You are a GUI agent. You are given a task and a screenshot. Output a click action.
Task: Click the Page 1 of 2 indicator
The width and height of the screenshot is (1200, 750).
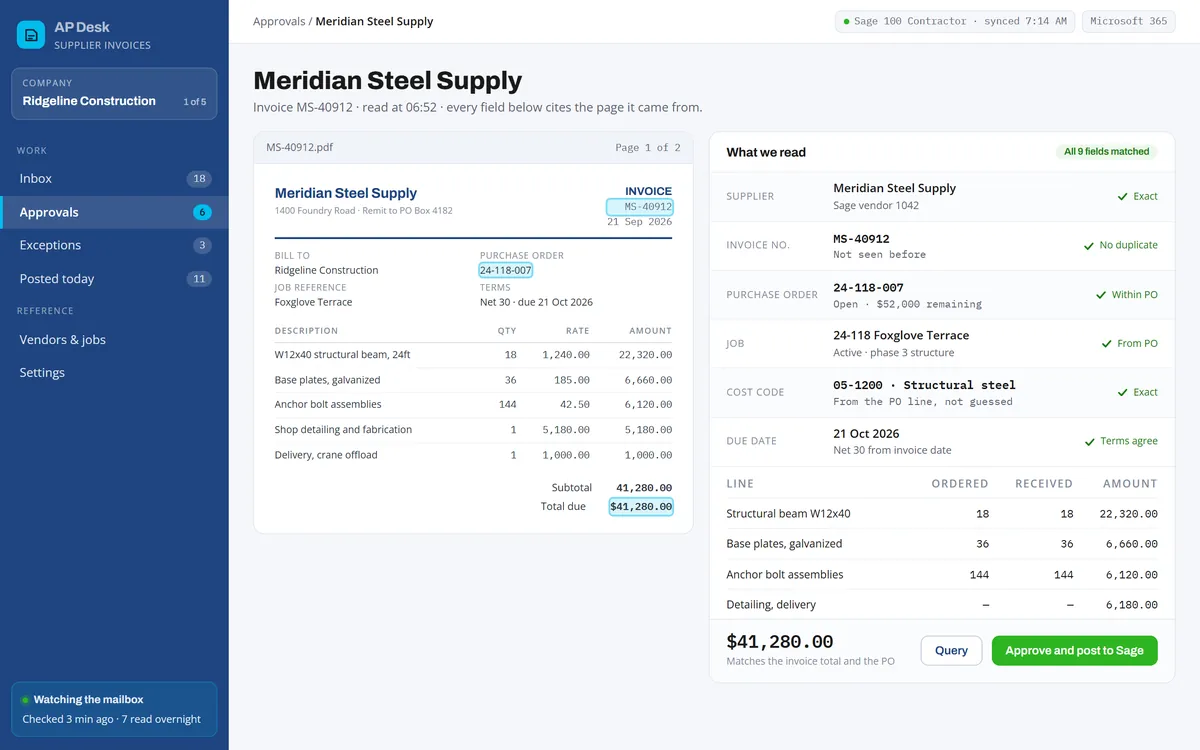[648, 147]
